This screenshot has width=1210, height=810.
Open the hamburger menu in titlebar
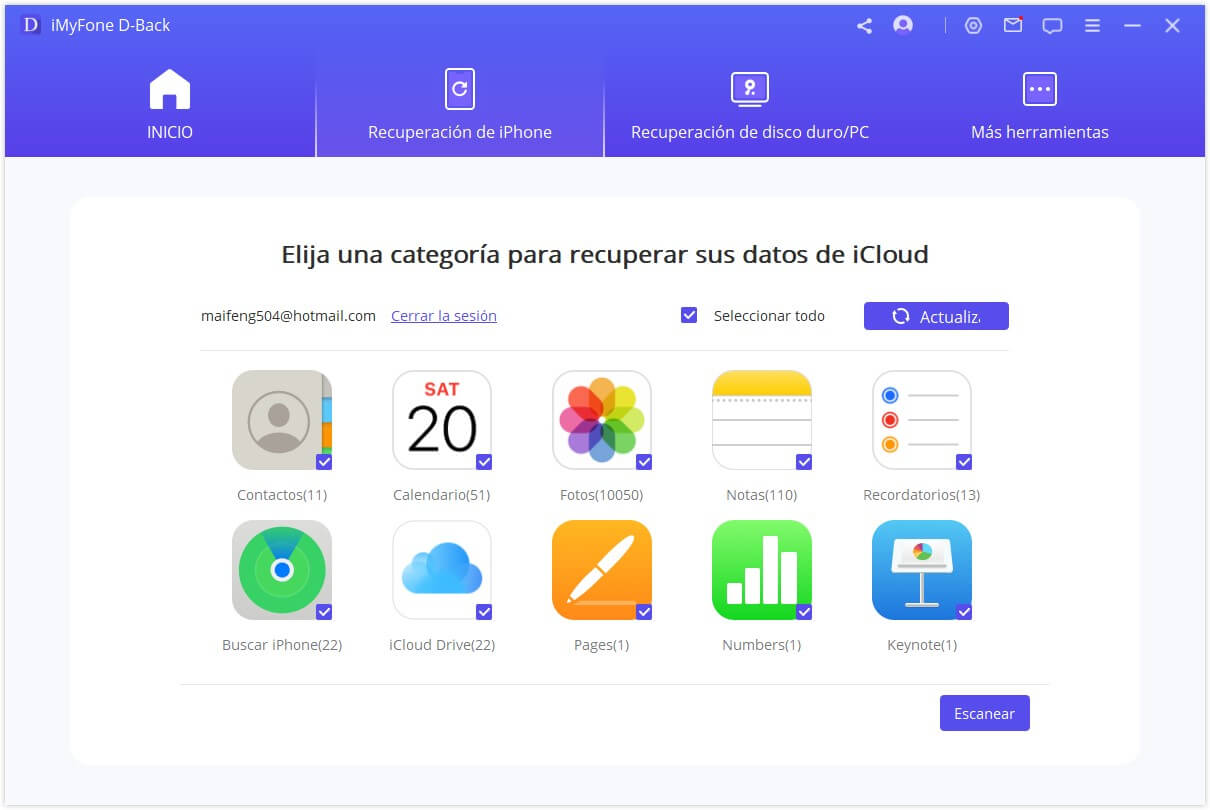point(1092,25)
